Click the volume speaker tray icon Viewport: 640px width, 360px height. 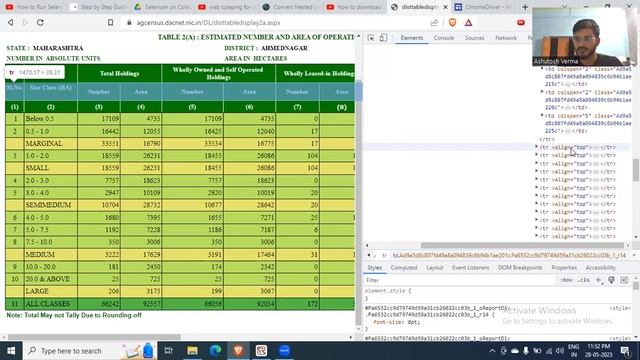[x=560, y=351]
